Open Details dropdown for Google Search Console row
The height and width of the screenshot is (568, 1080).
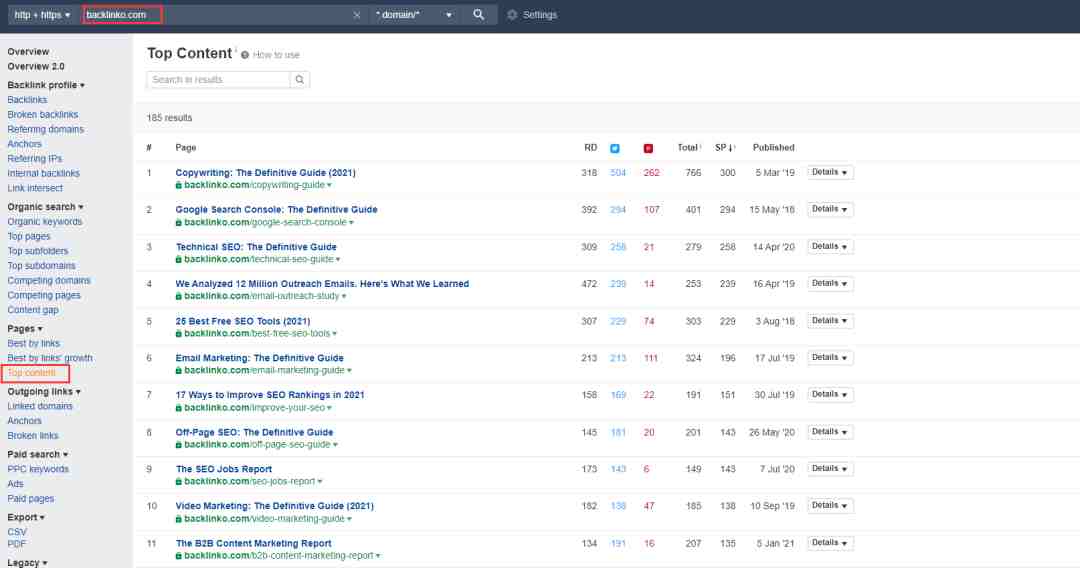coord(830,209)
